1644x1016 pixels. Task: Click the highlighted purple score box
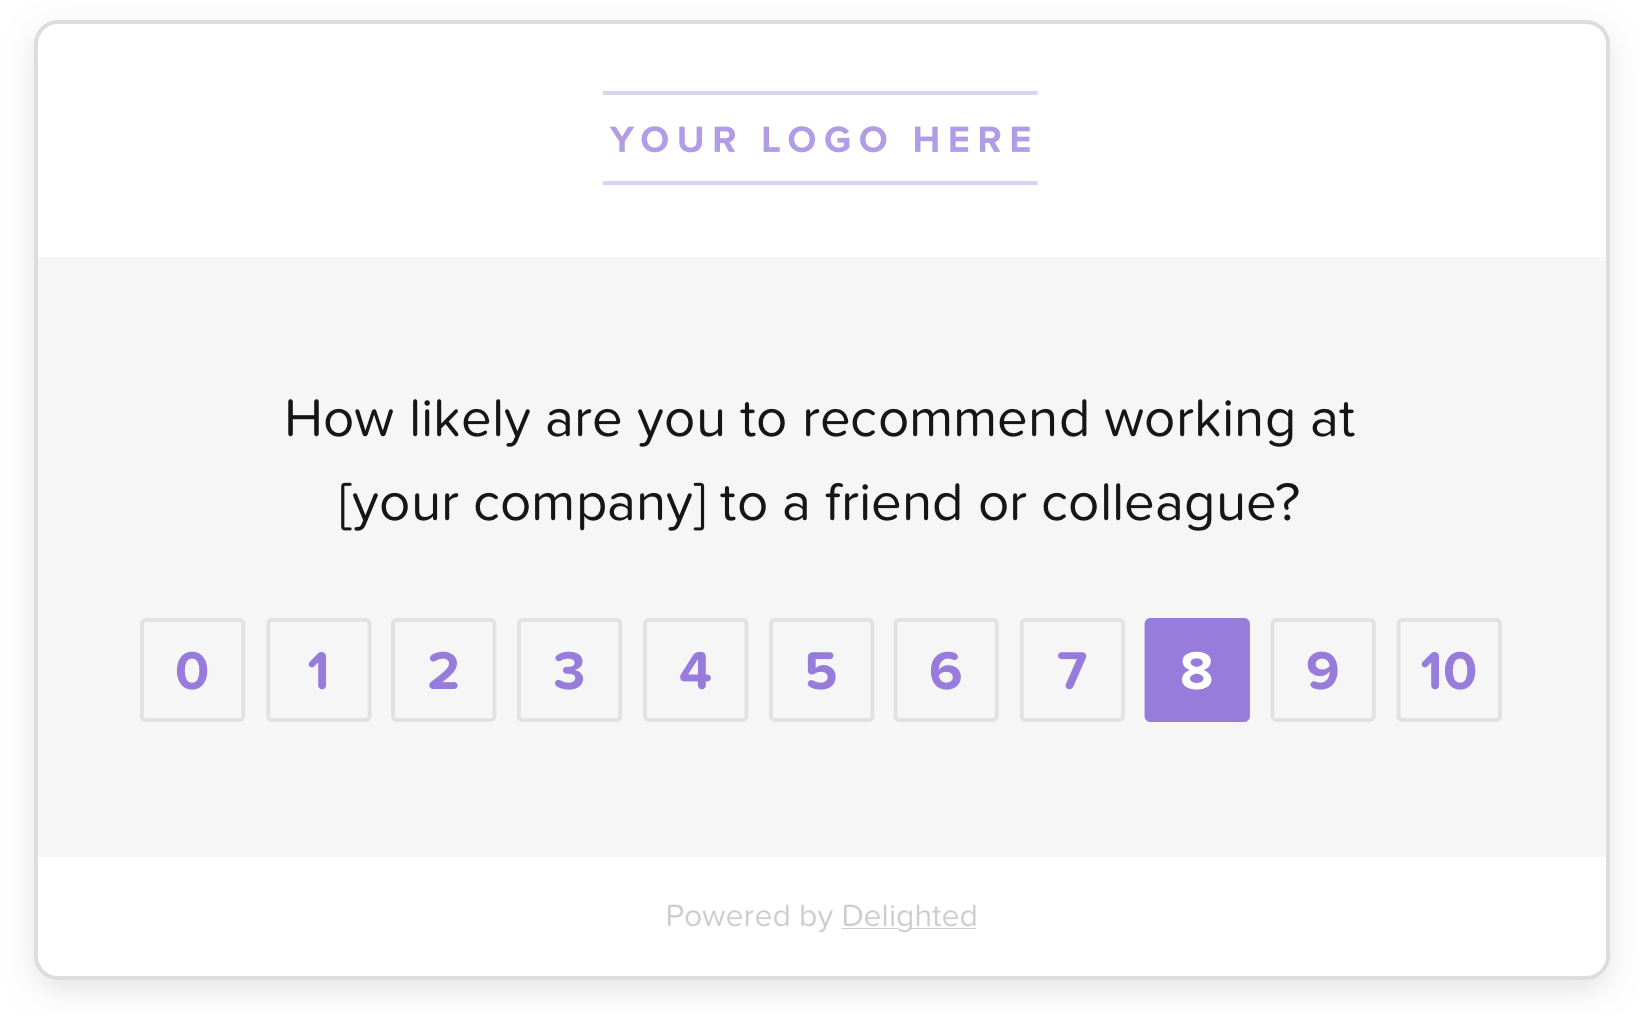click(x=1197, y=670)
